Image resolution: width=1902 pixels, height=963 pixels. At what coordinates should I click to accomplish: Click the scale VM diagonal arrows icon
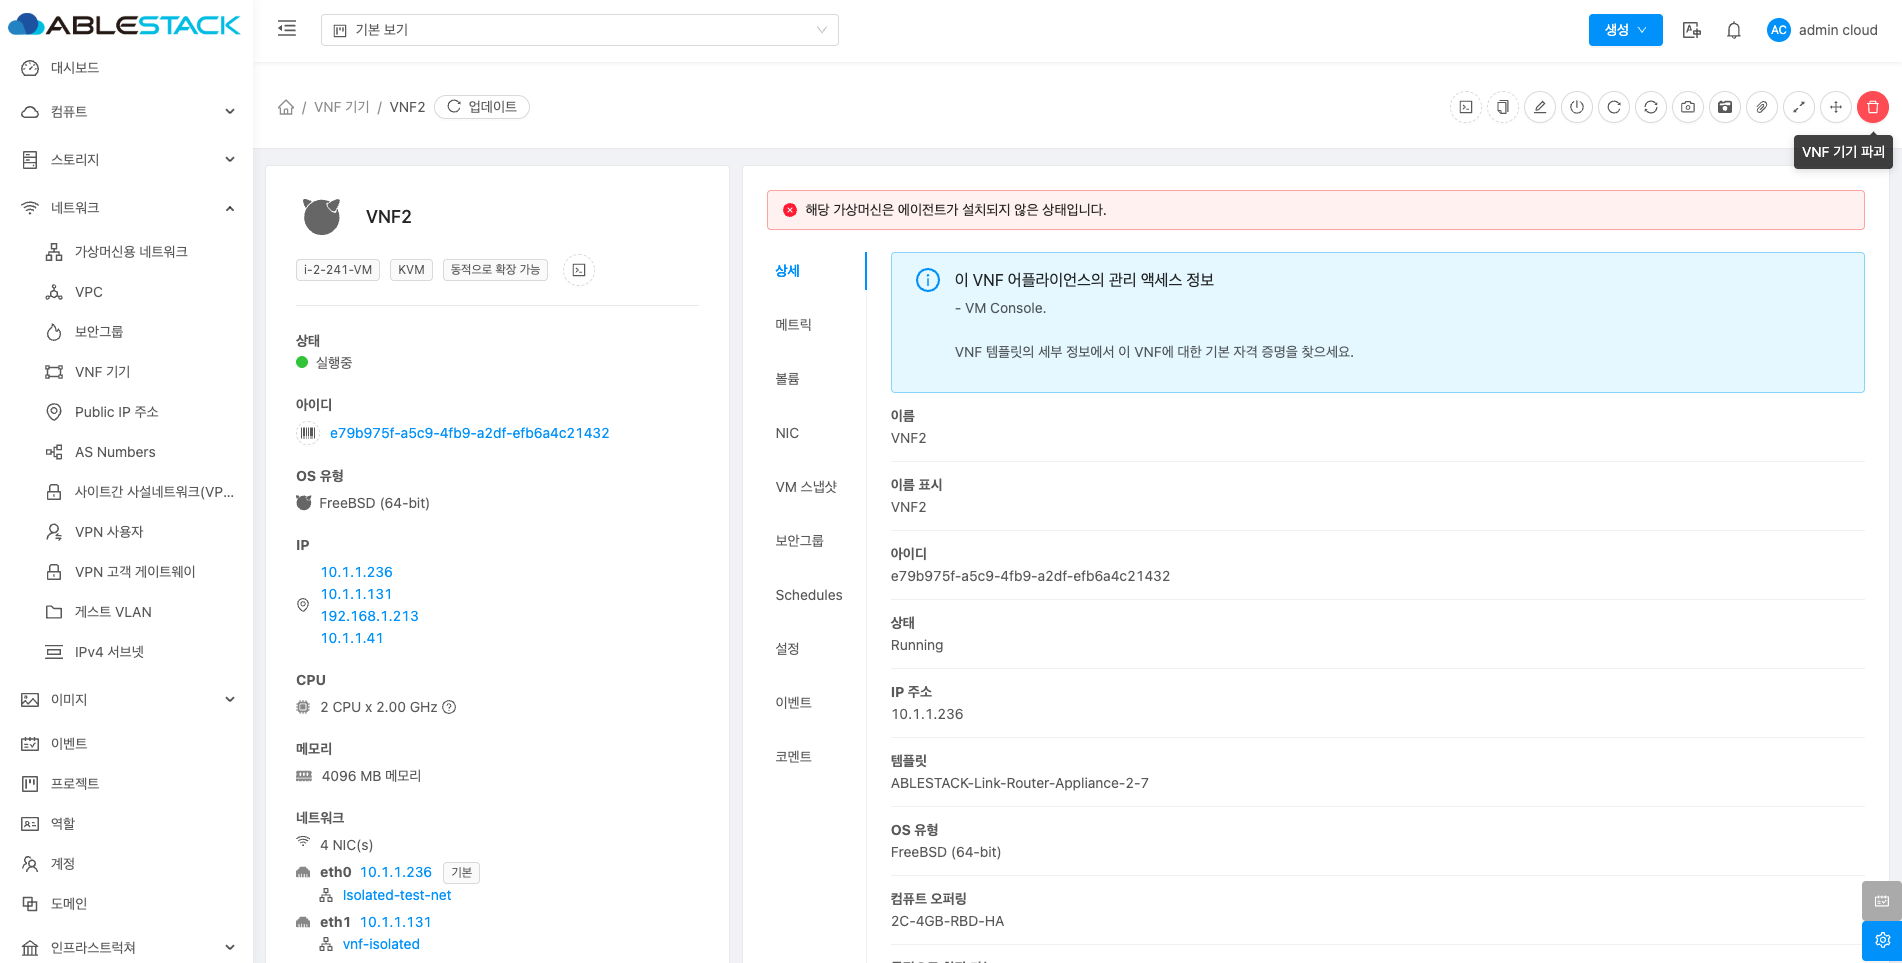point(1799,107)
